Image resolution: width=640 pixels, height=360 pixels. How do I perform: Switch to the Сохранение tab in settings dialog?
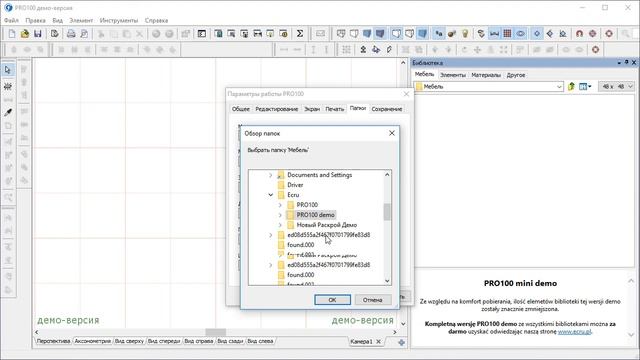pos(387,109)
